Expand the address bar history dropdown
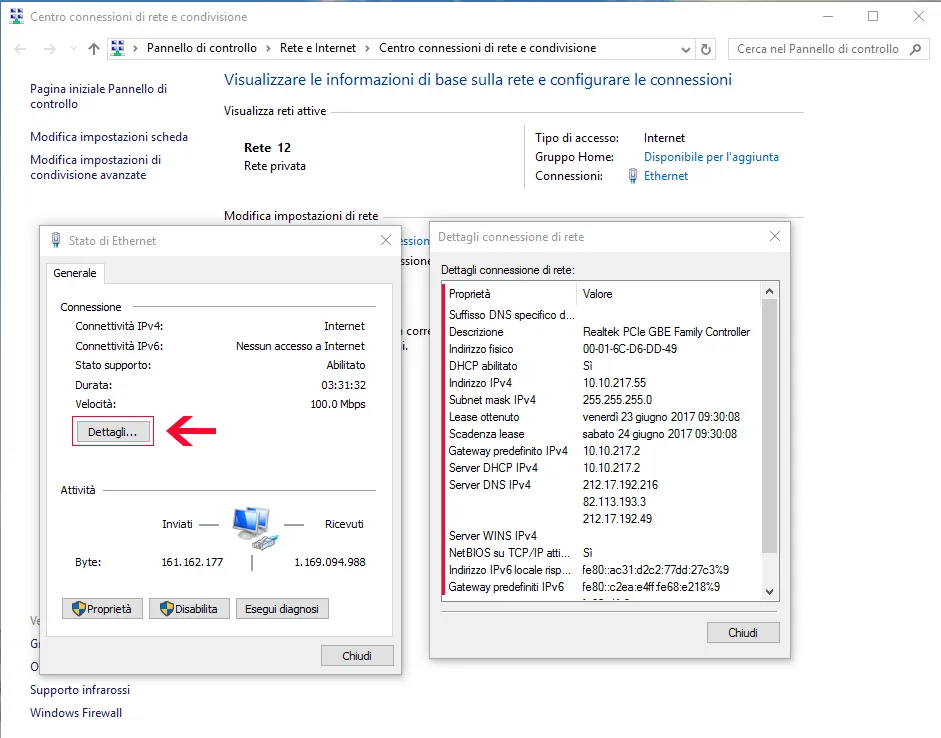941x738 pixels. click(687, 48)
